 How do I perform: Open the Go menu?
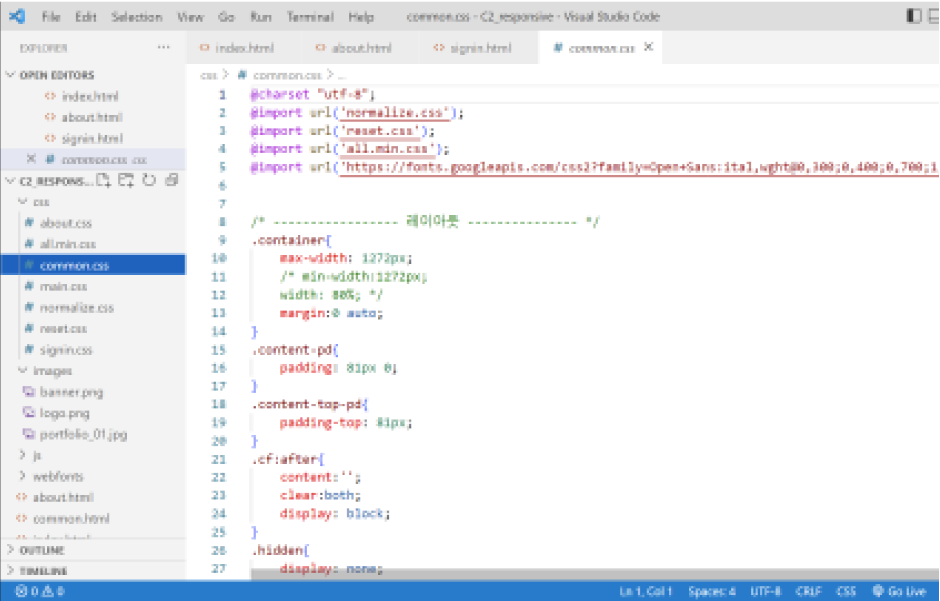tap(226, 17)
